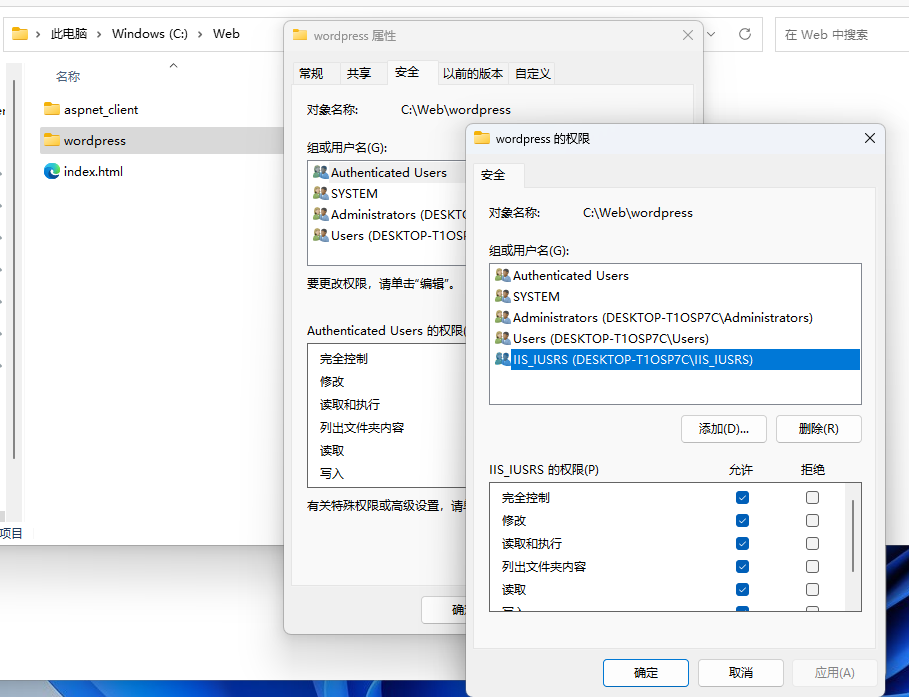Switch to the 自定义 tab
The width and height of the screenshot is (909, 697).
click(x=532, y=74)
